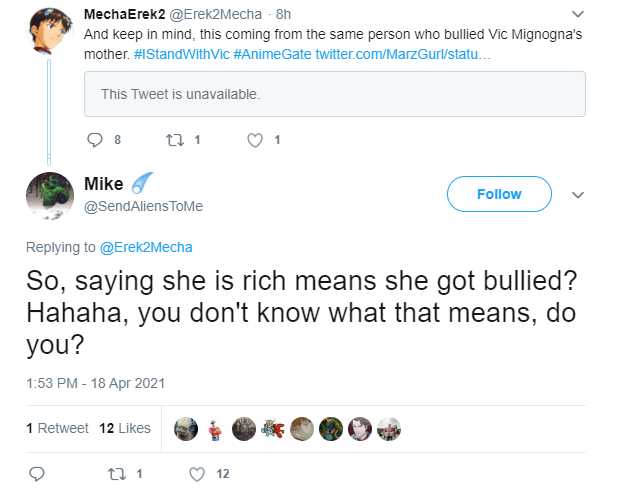The image size is (620, 499).
Task: Open the last liker avatar thumbnail
Action: click(x=389, y=429)
